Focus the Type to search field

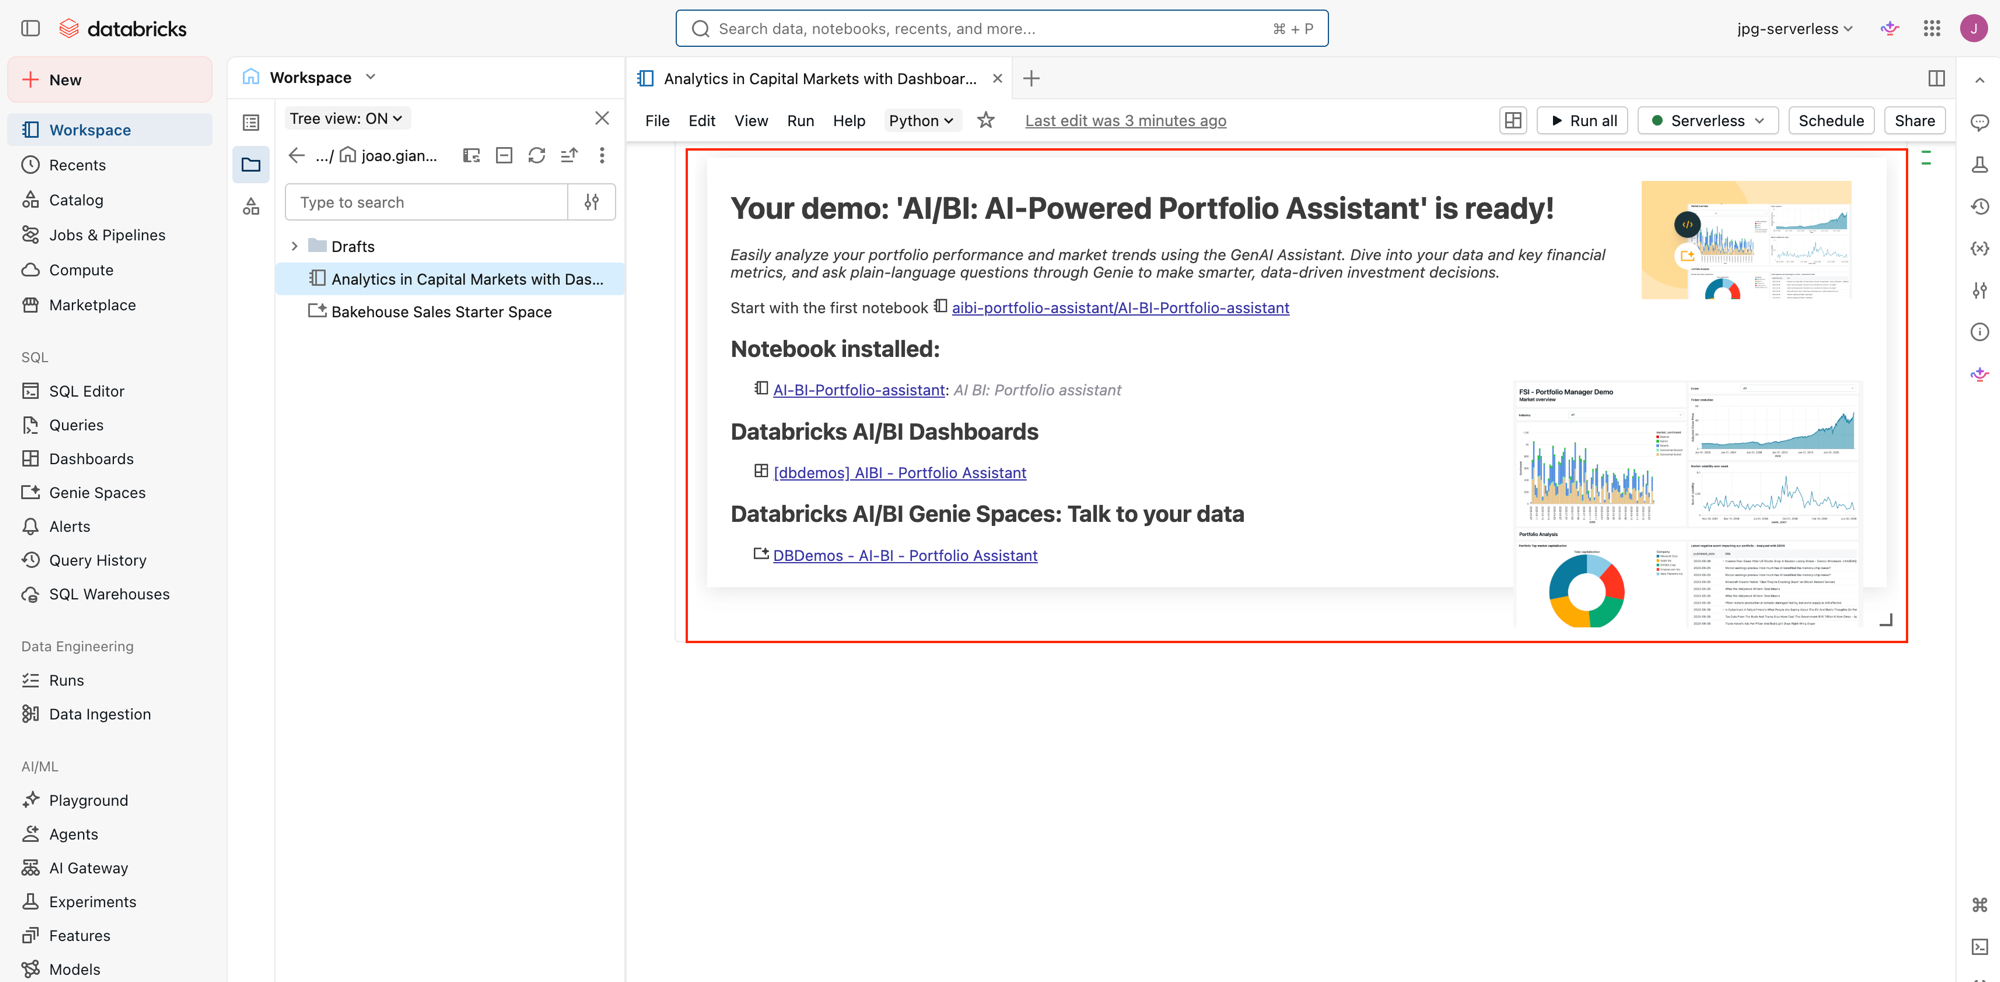click(x=427, y=202)
